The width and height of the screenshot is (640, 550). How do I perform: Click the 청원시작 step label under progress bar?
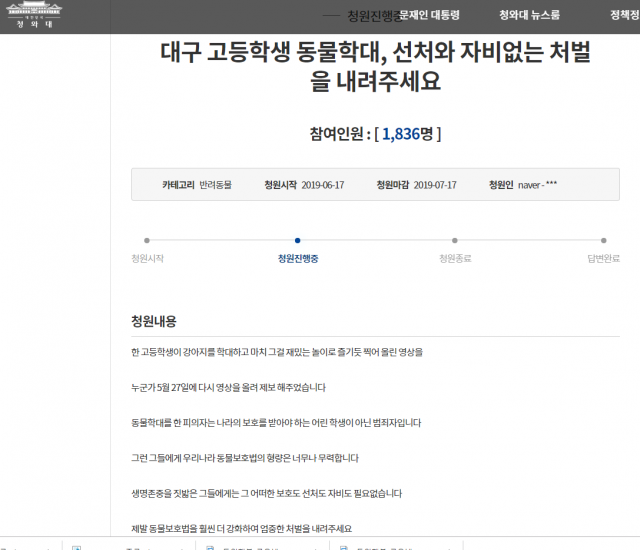[147, 258]
